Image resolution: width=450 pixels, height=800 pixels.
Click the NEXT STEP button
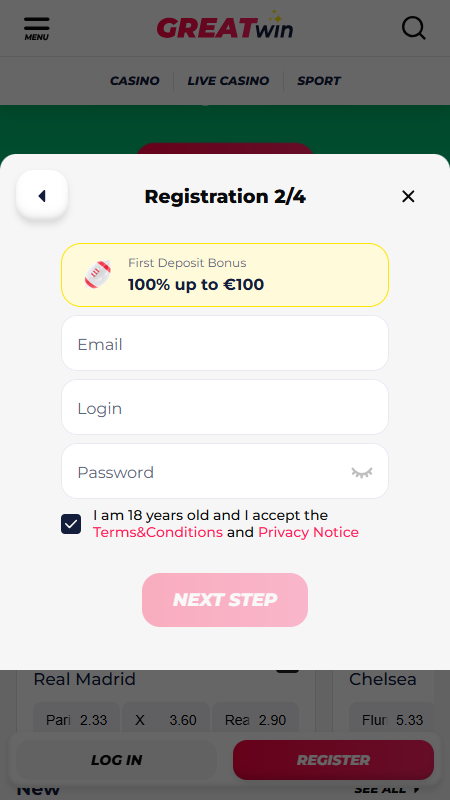225,600
